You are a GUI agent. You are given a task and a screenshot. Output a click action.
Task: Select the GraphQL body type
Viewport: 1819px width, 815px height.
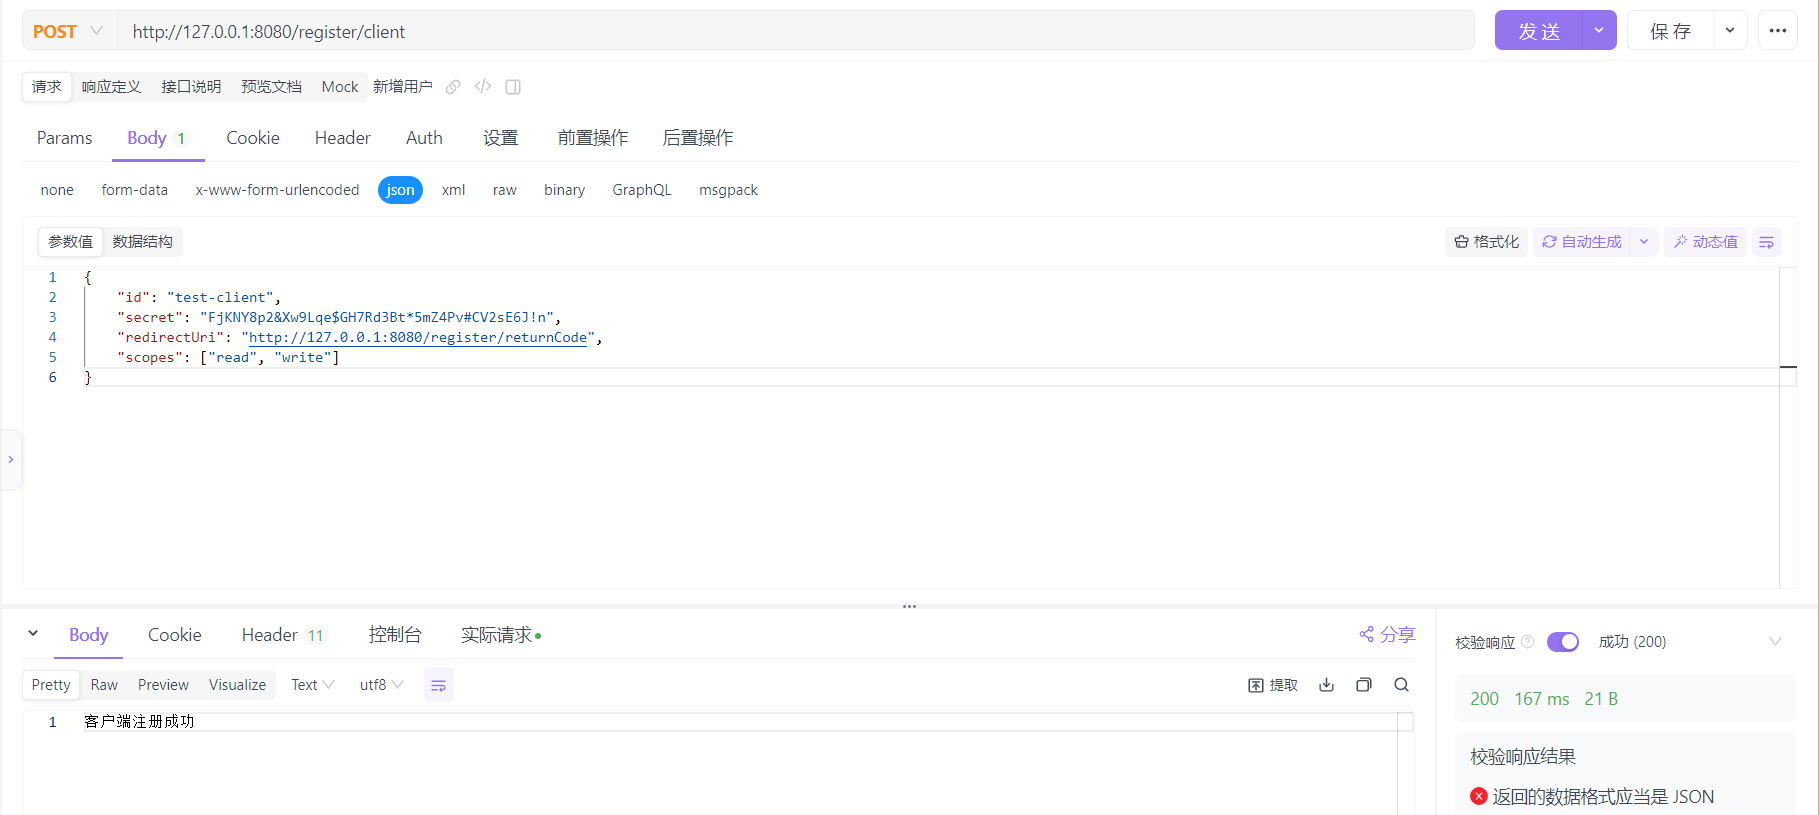click(642, 190)
